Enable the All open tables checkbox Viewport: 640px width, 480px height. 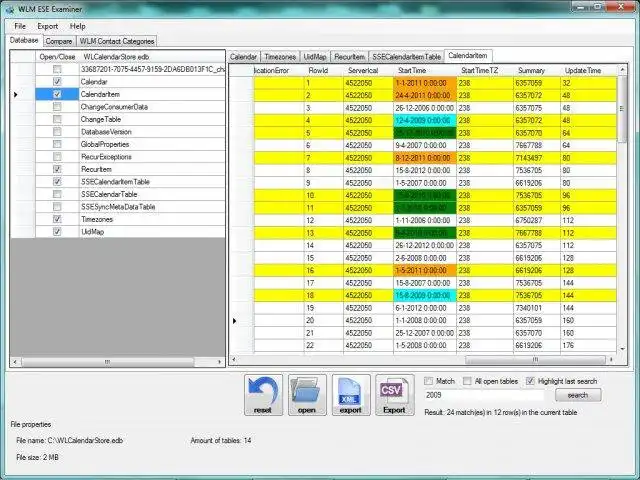(x=467, y=381)
